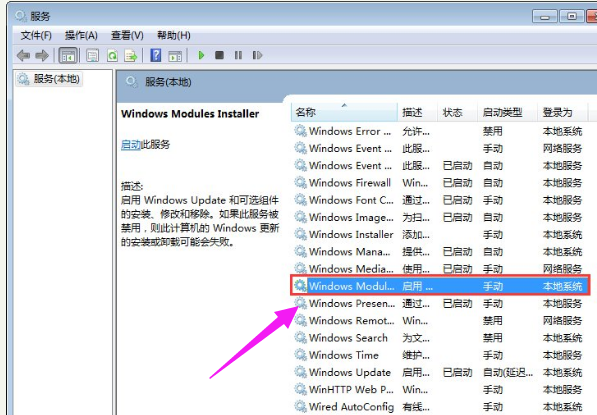Click the Restart service toolbar icon
The image size is (597, 415).
pyautogui.click(x=257, y=56)
